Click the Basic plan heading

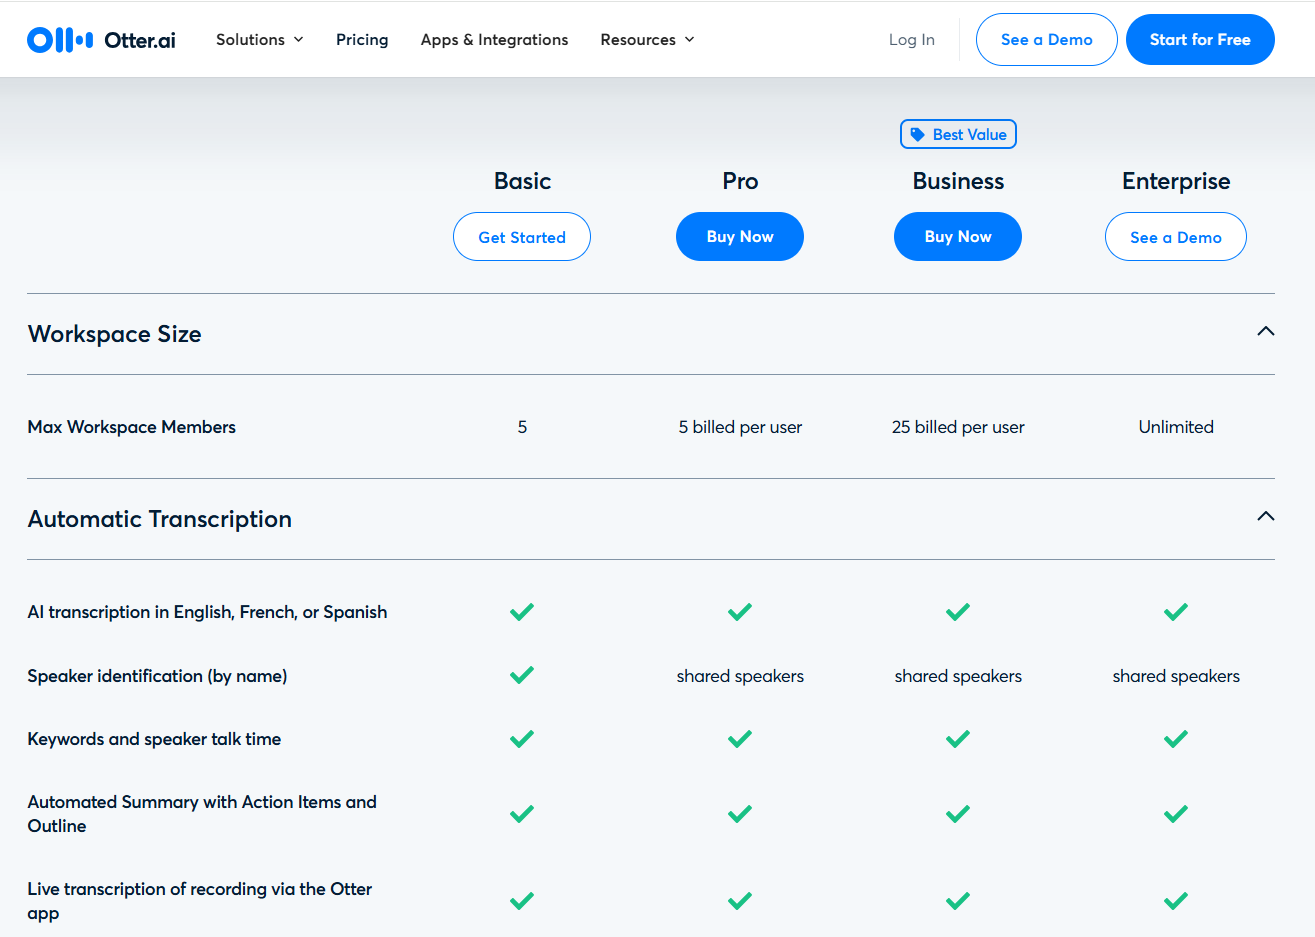[x=522, y=181]
